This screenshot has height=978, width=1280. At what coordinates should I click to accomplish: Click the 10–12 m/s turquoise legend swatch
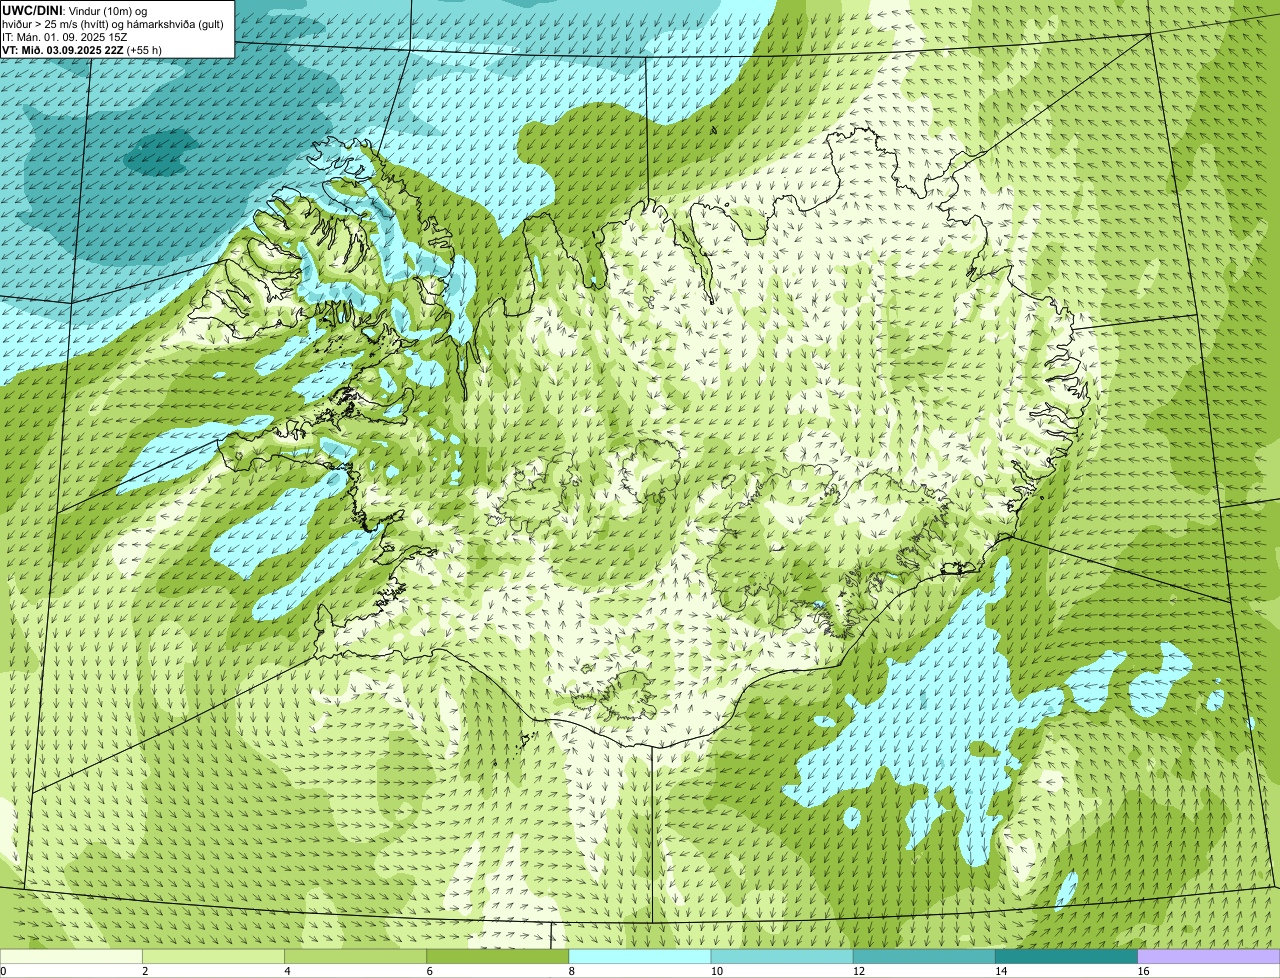[782, 957]
